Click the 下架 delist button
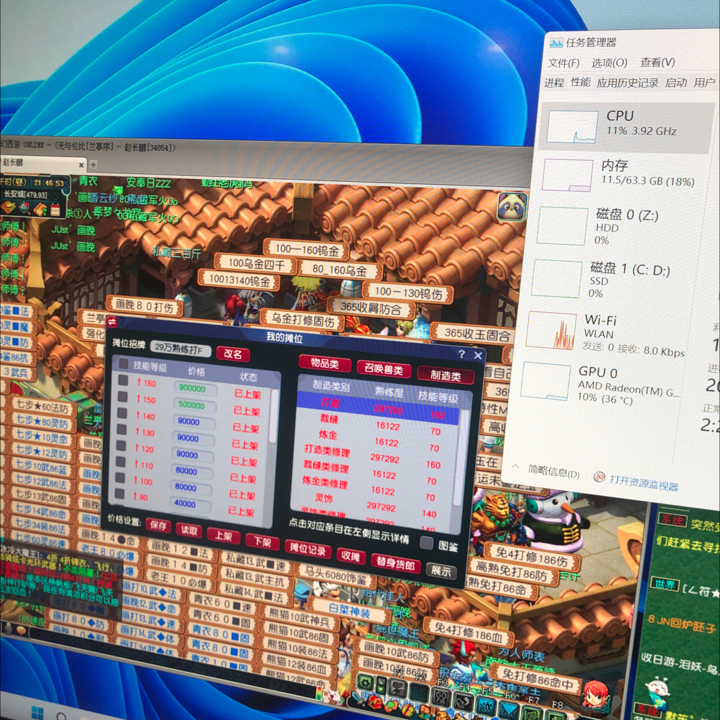720x720 pixels. point(262,542)
